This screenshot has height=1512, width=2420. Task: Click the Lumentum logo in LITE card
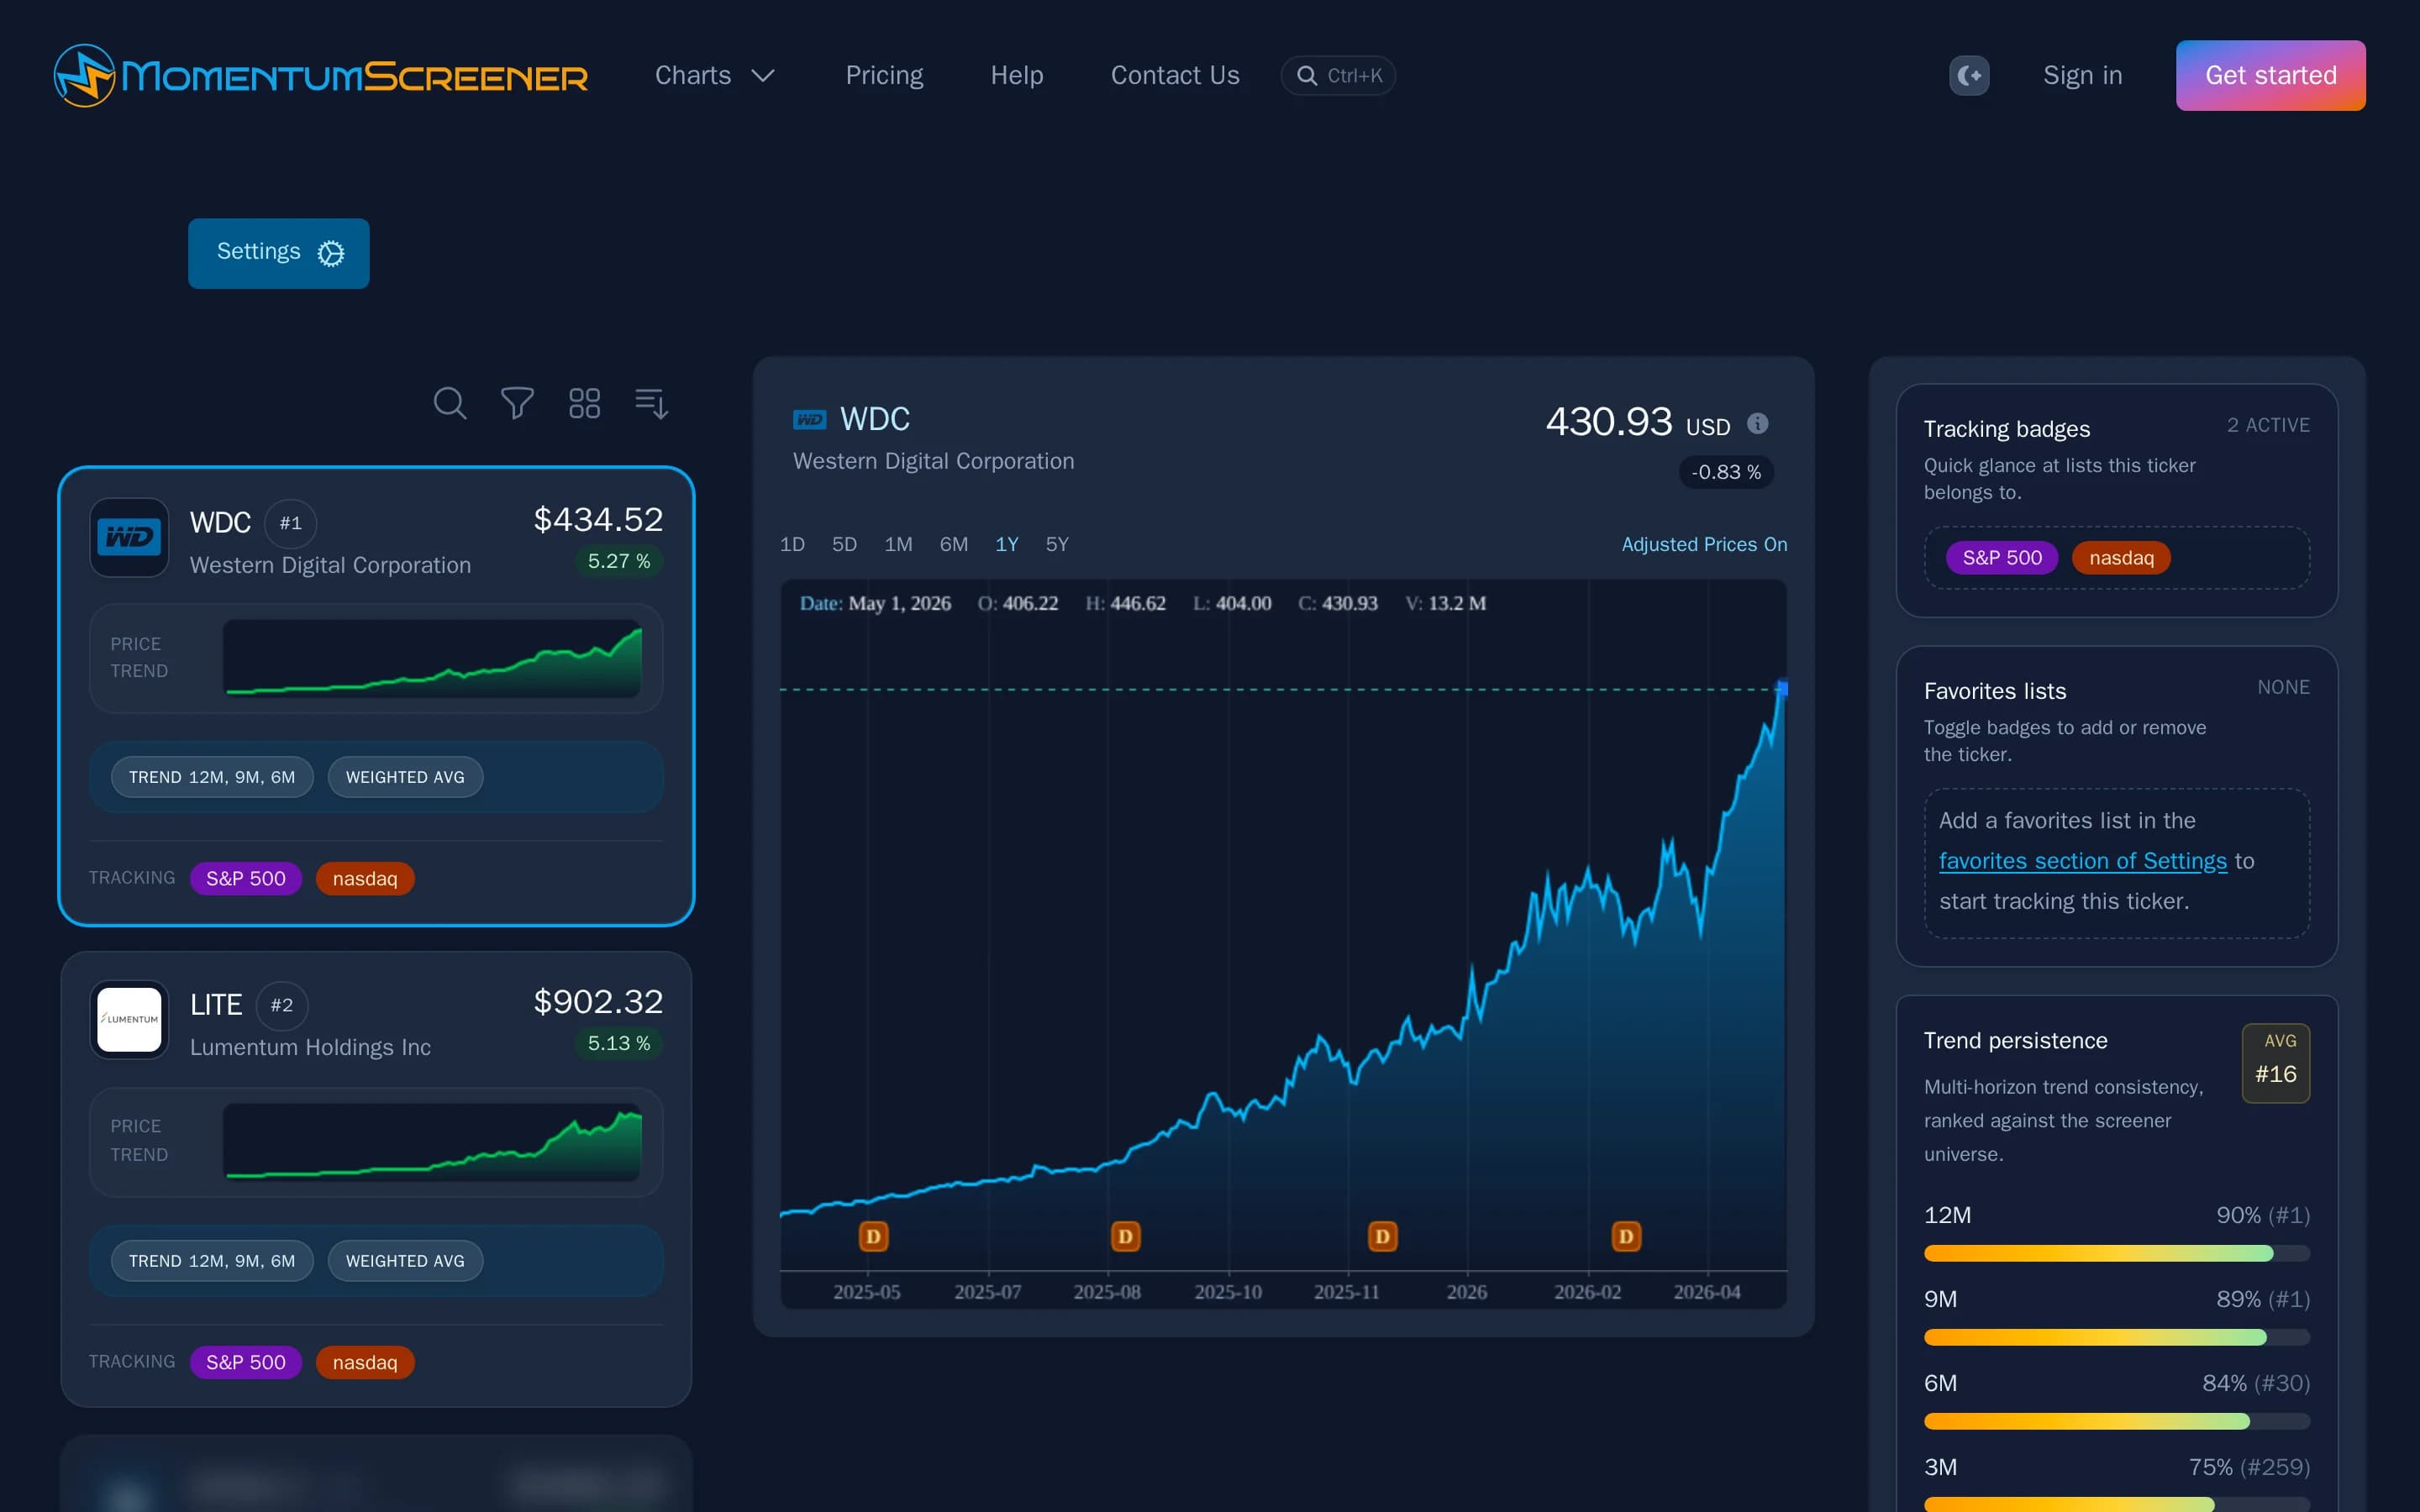click(x=129, y=1019)
